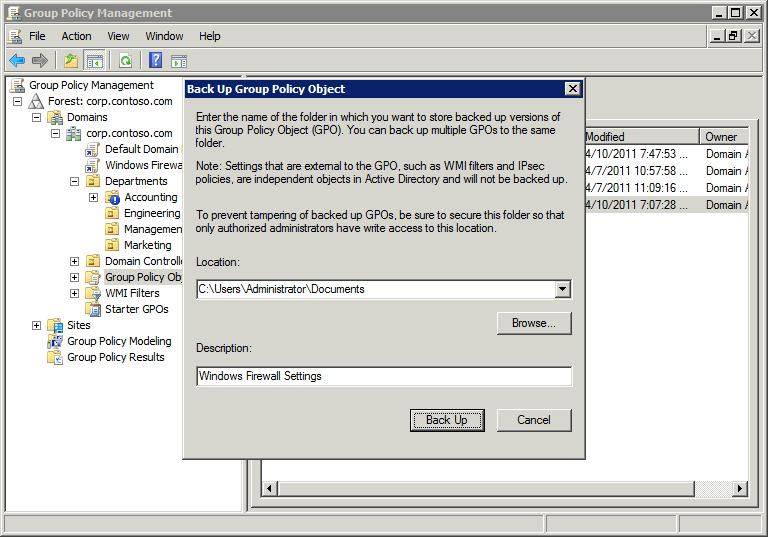The height and width of the screenshot is (537, 768).
Task: Click the Up one level folder icon
Action: point(71,61)
